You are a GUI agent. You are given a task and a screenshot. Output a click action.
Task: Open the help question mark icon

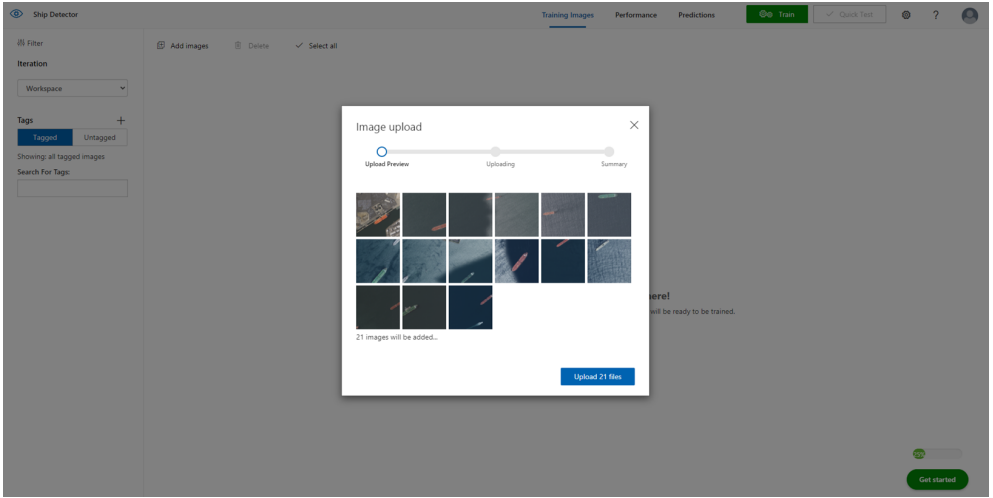pos(936,15)
